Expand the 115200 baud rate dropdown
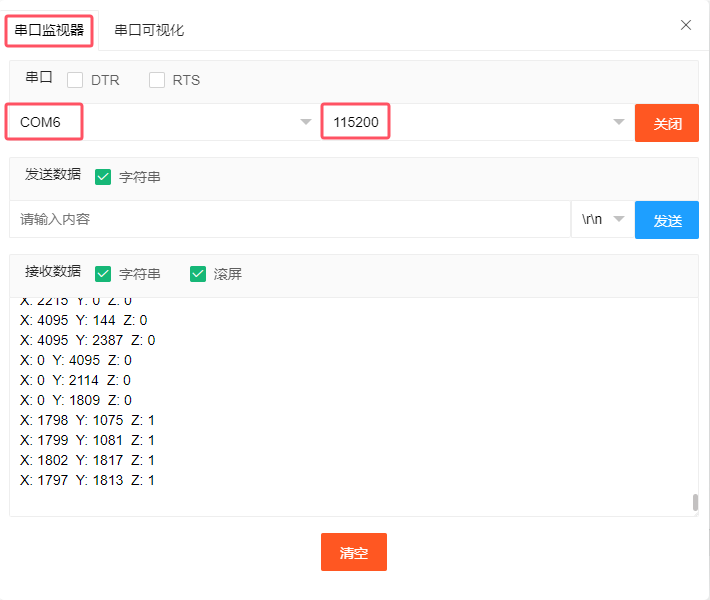710x600 pixels. click(x=475, y=122)
